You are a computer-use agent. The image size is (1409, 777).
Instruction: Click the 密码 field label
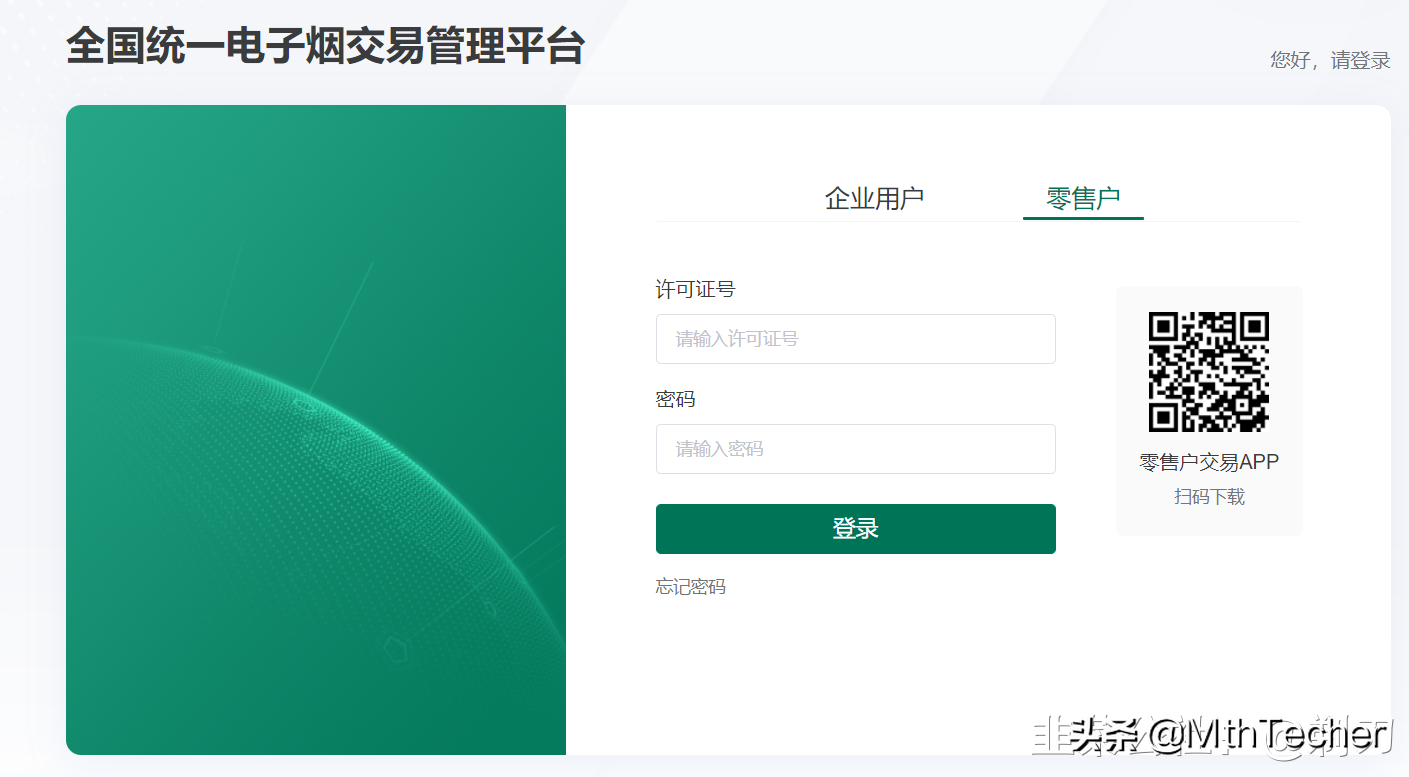coord(675,399)
